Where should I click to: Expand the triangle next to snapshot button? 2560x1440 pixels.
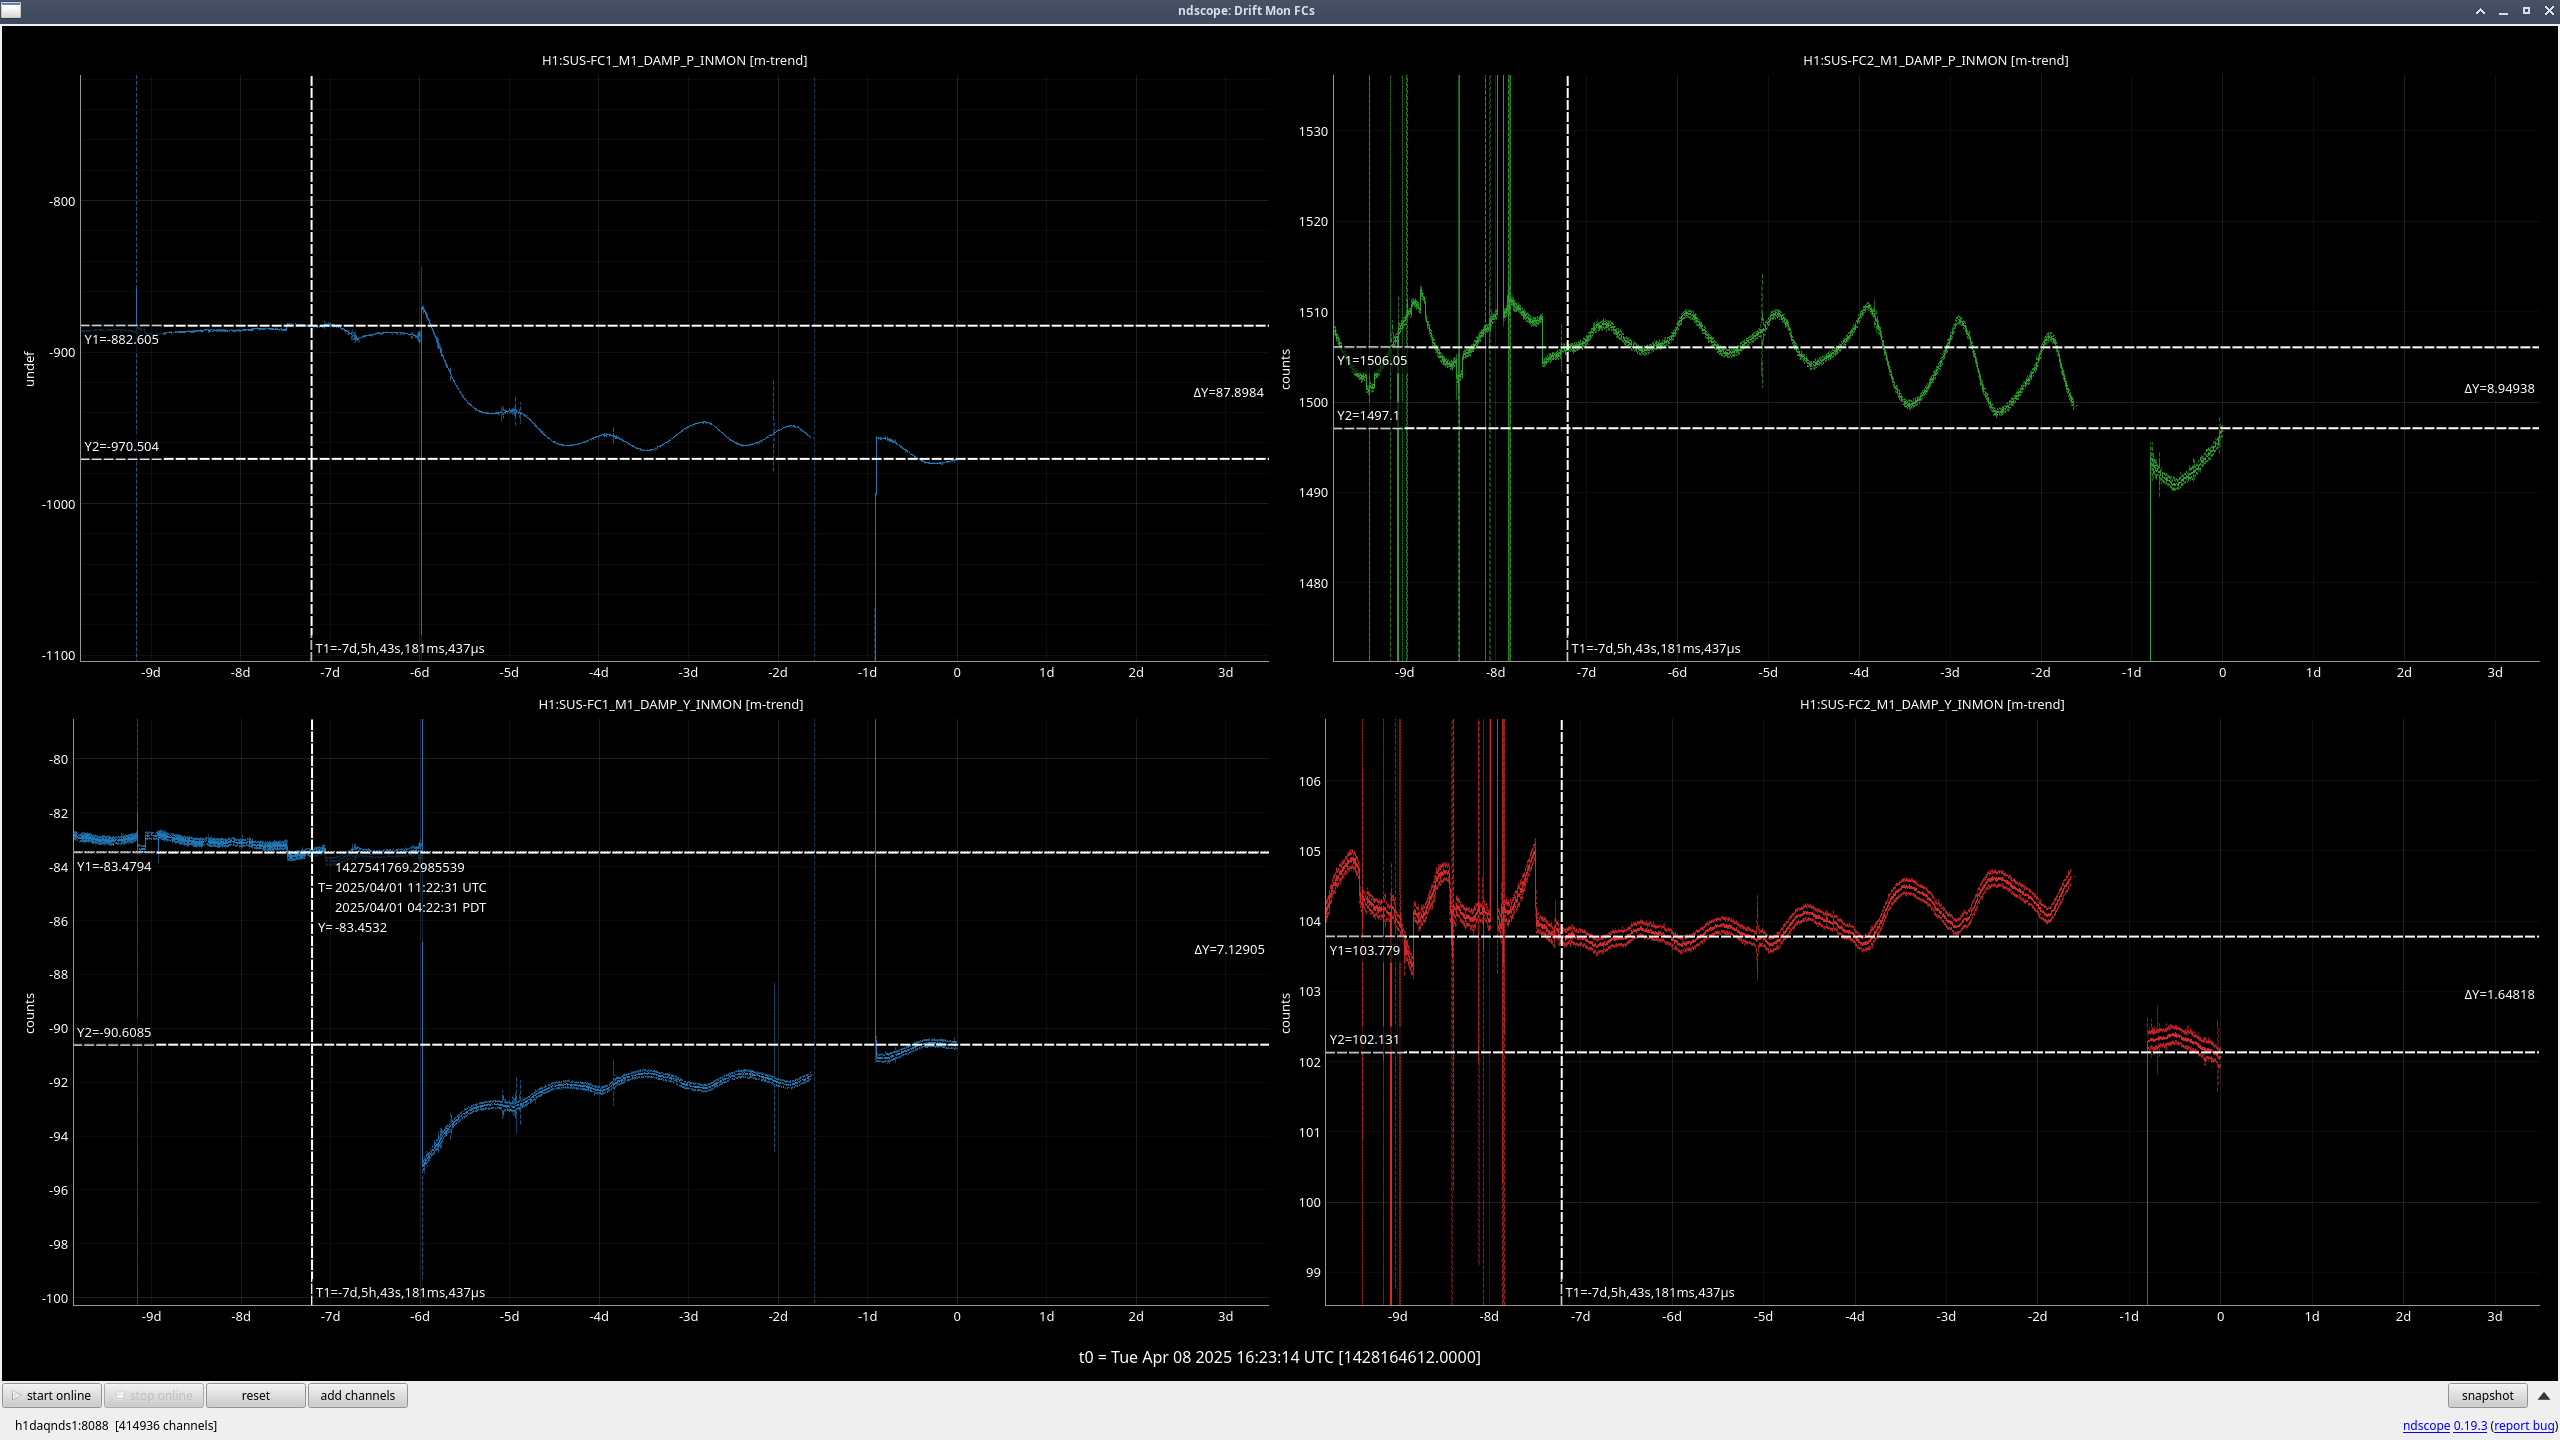(x=2544, y=1396)
